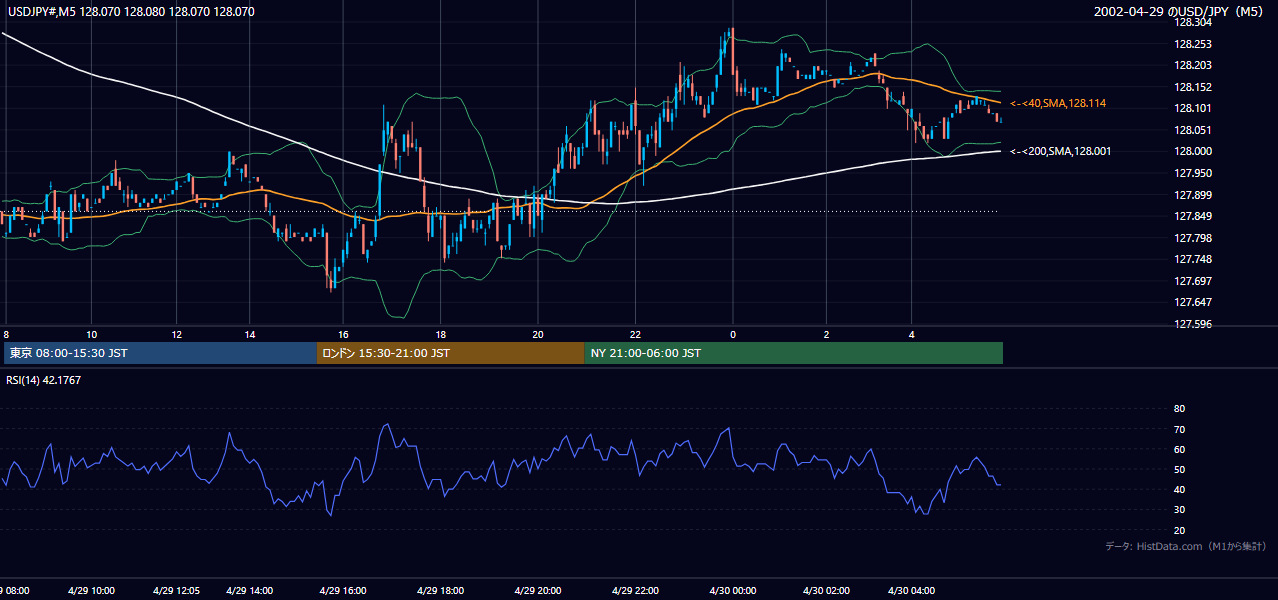The width and height of the screenshot is (1278, 600).
Task: Click price axis label 127.950
Action: (x=1194, y=173)
